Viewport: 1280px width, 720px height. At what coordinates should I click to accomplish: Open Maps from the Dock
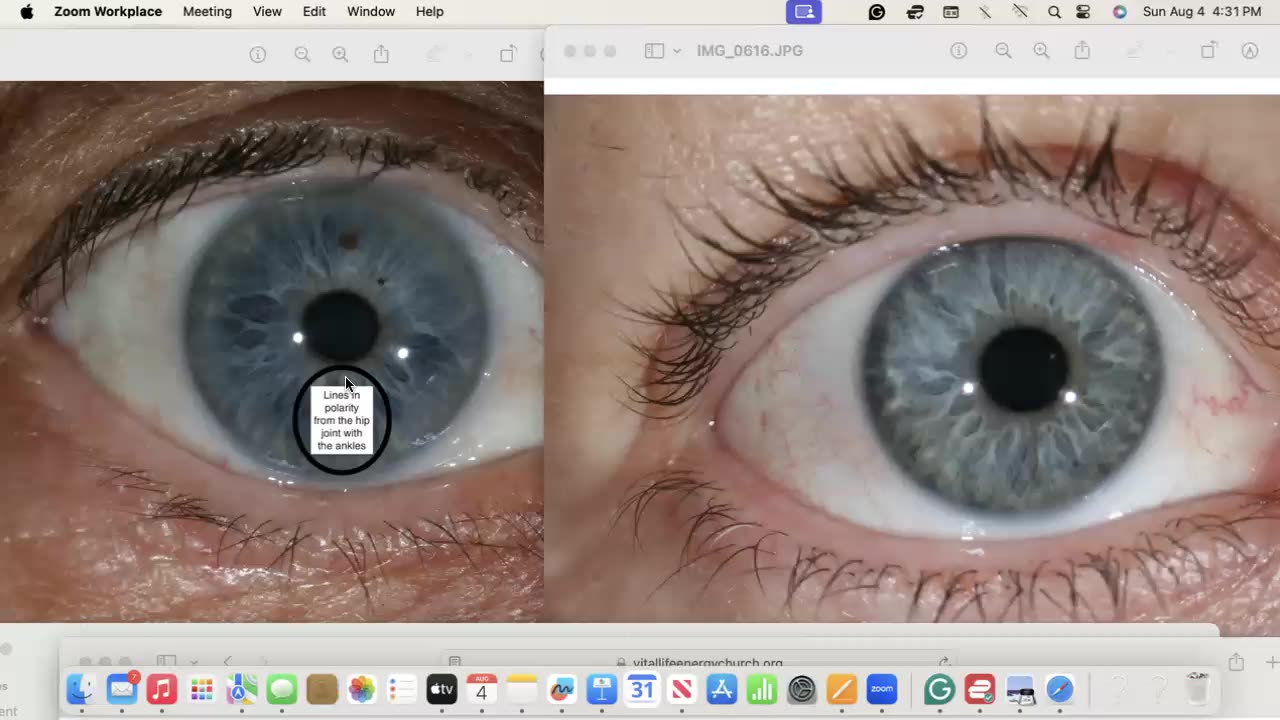(241, 689)
